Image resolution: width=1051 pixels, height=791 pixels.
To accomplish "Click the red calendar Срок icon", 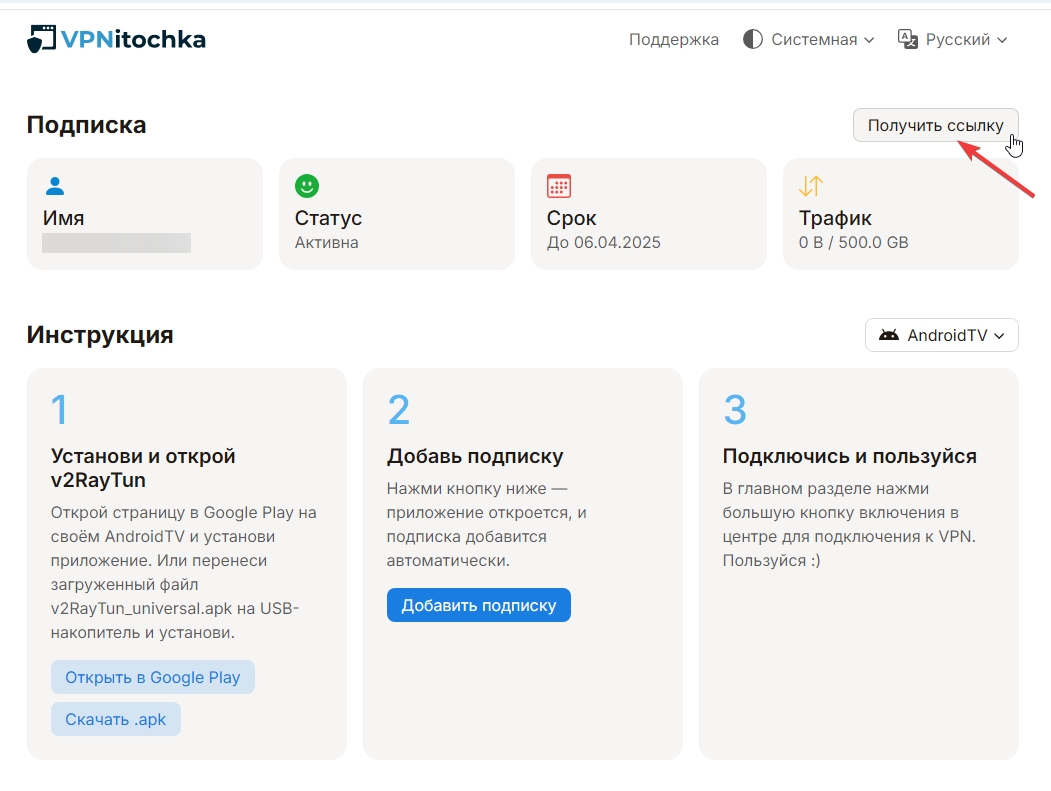I will (x=559, y=186).
